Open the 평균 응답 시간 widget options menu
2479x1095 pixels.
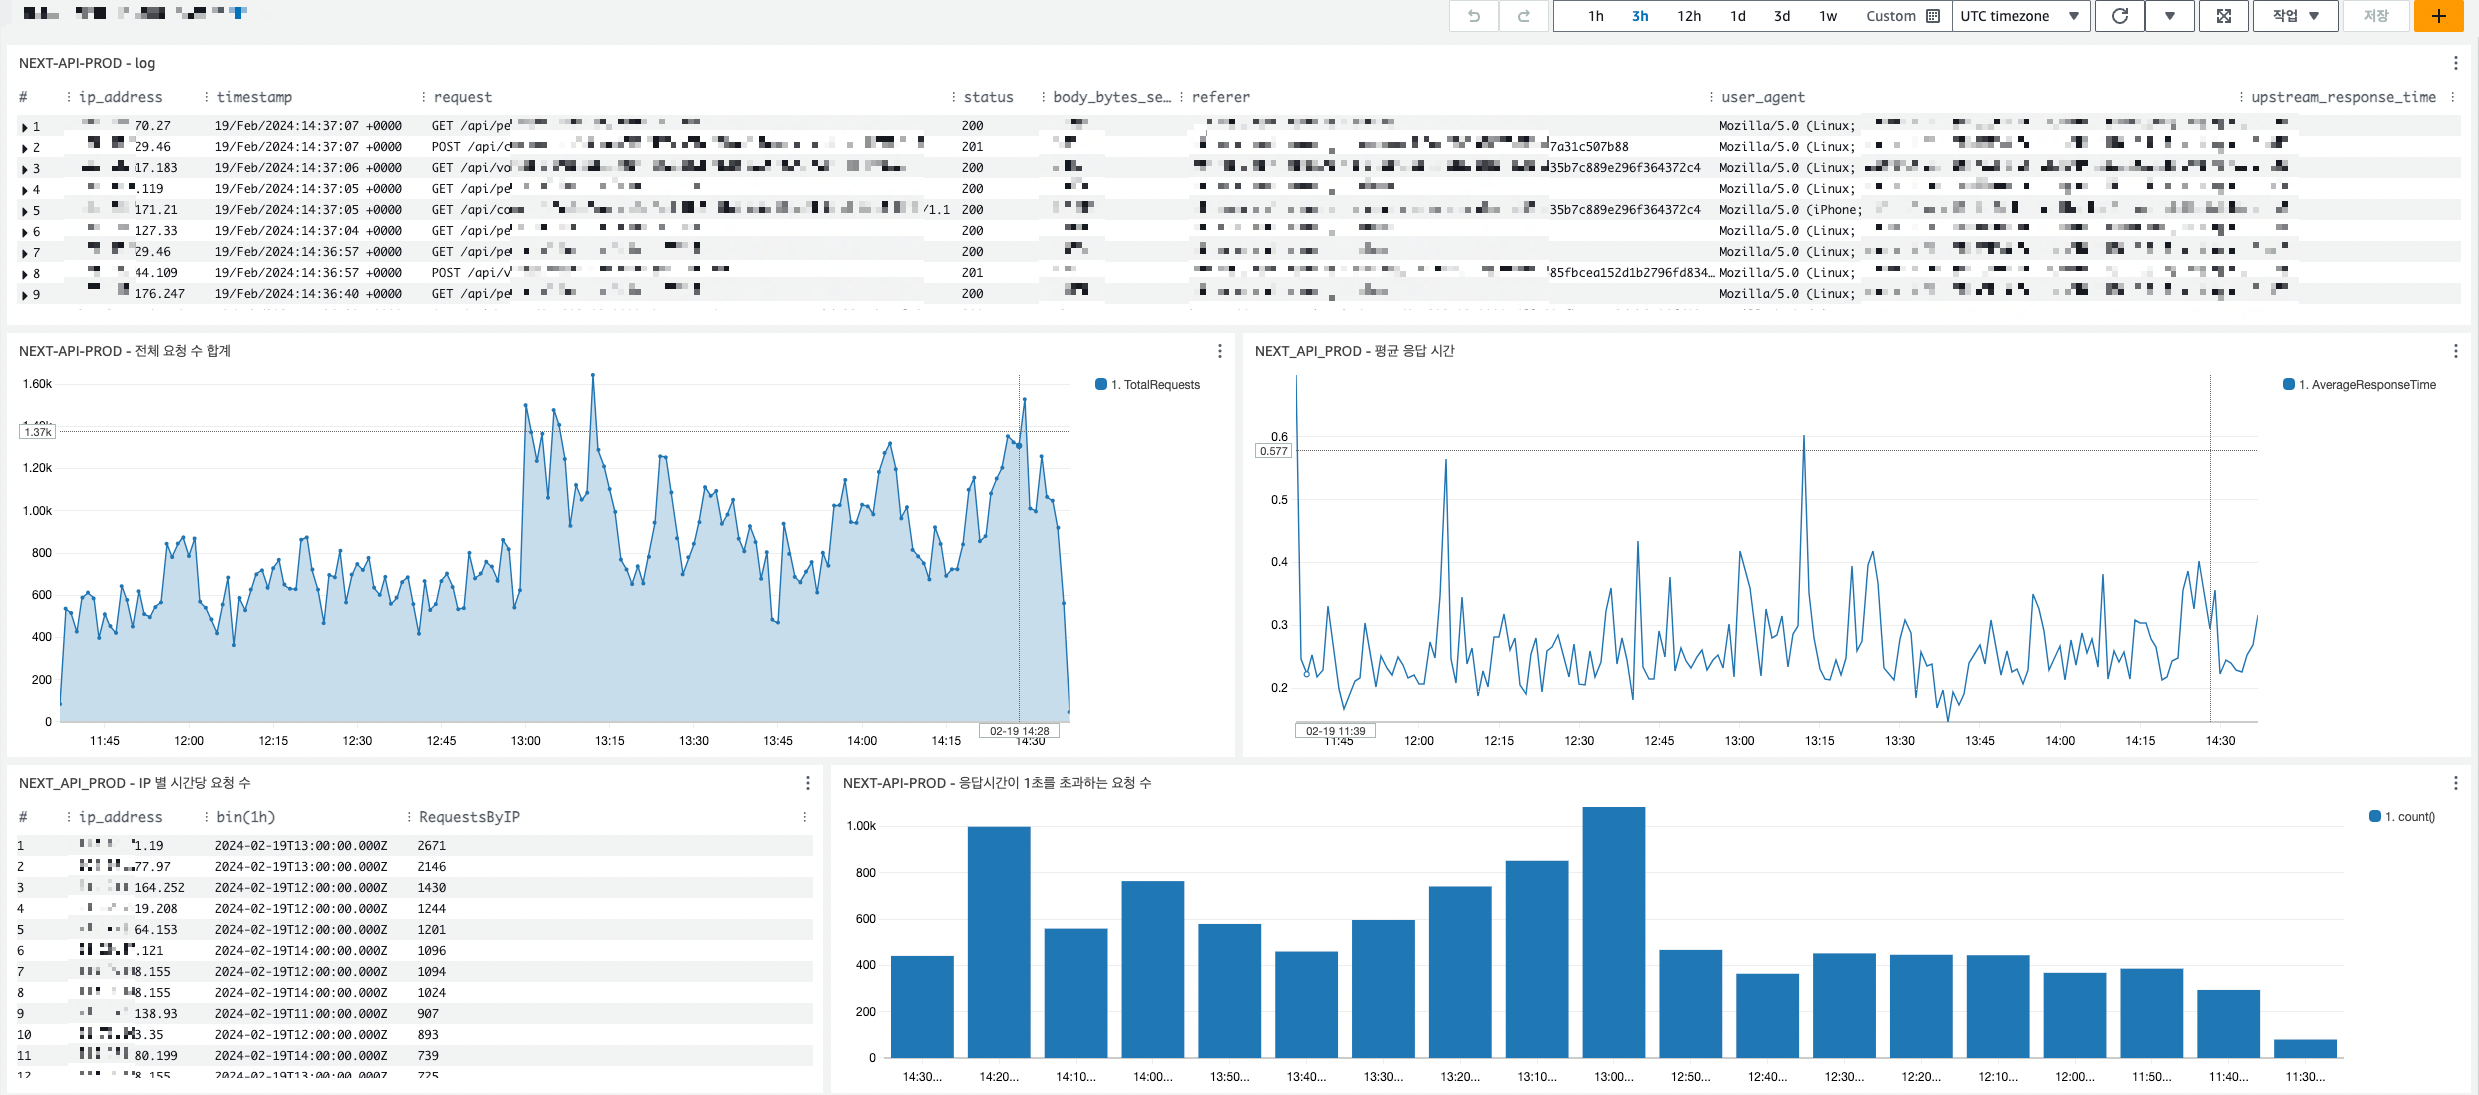click(2455, 351)
